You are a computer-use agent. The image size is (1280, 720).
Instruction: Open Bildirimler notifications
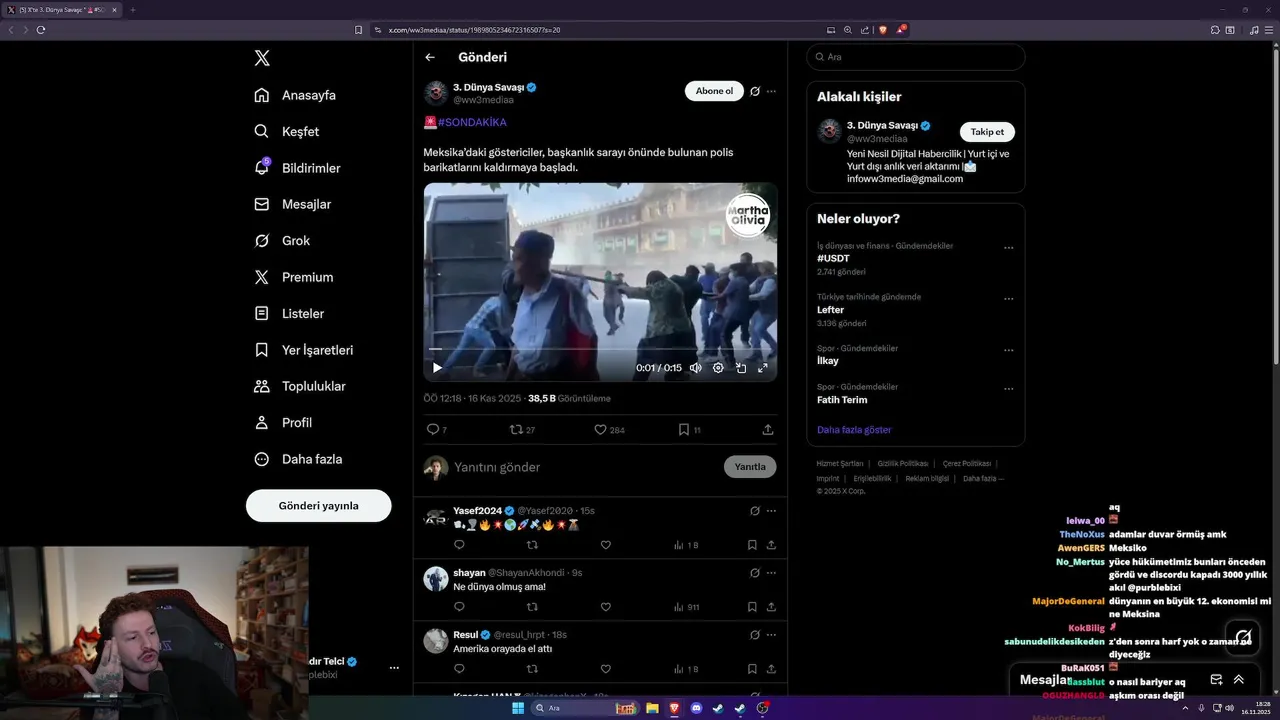(297, 168)
